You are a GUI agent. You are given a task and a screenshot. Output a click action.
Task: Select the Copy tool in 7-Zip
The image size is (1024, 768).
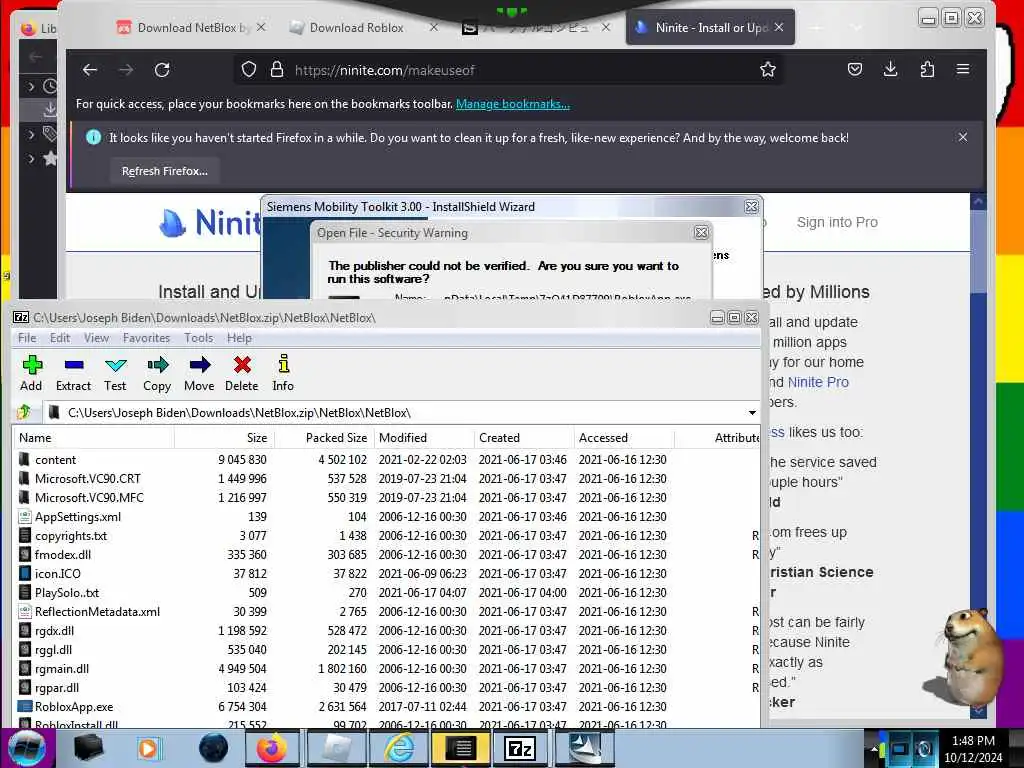[x=157, y=374]
